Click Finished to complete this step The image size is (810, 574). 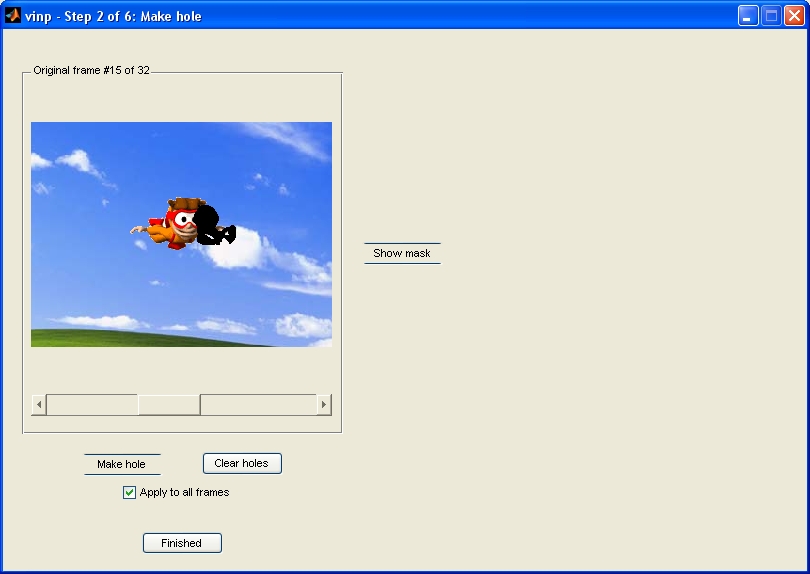coord(182,543)
